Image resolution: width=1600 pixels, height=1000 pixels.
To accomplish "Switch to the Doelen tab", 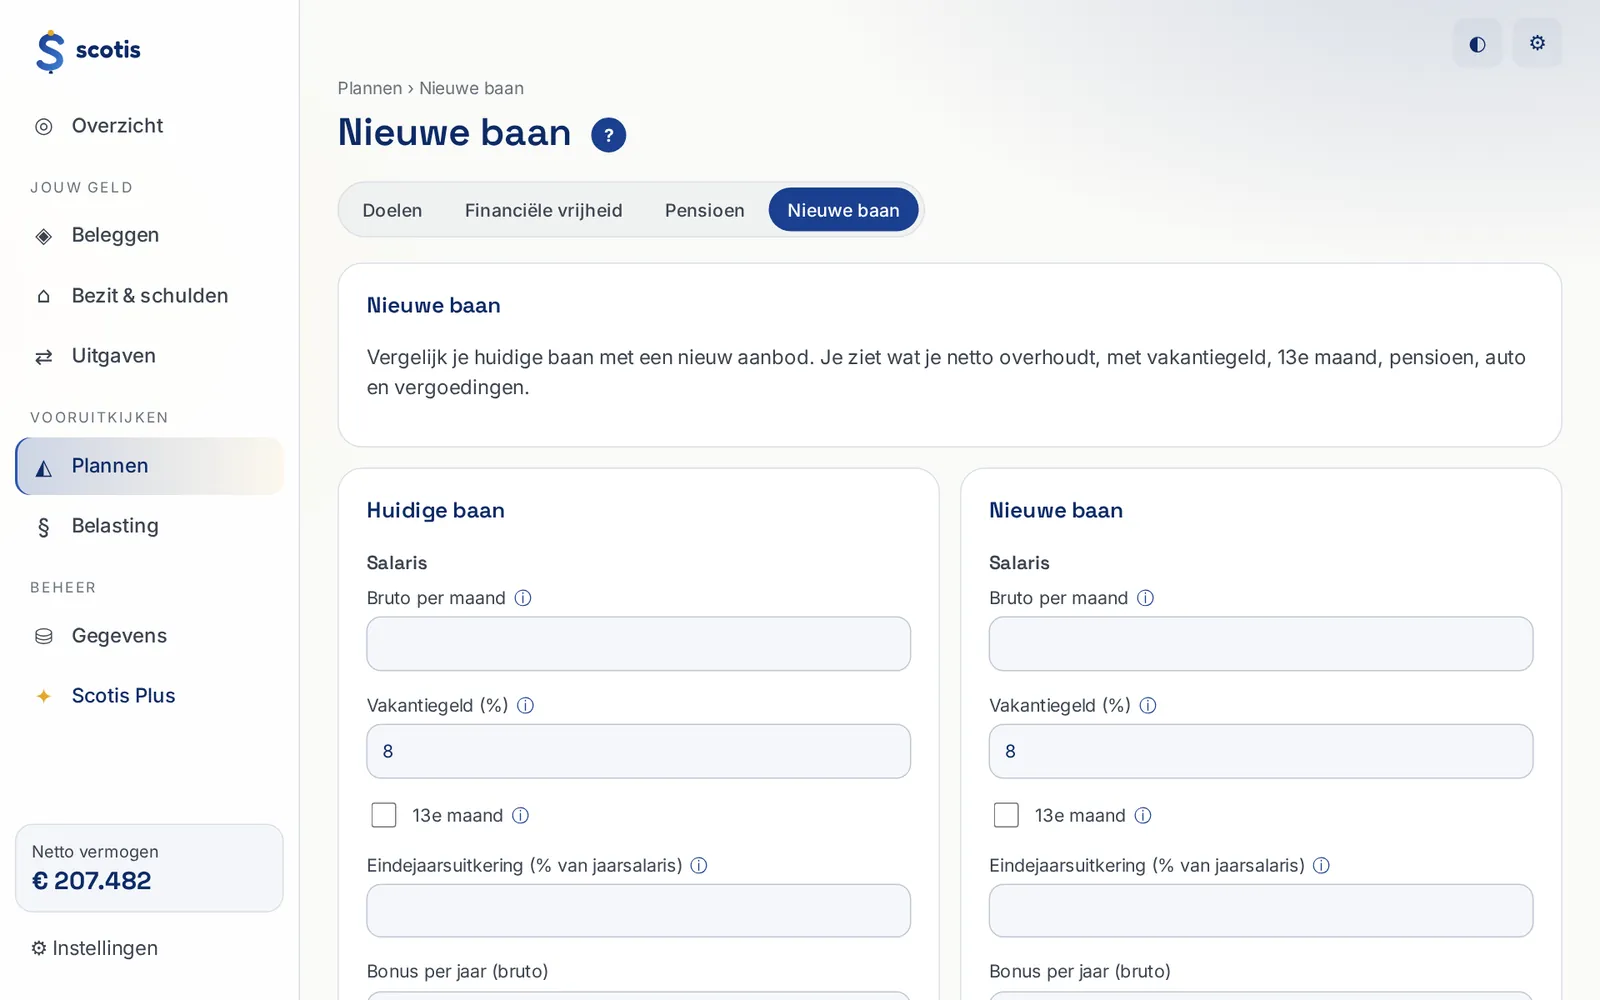I will (x=392, y=210).
